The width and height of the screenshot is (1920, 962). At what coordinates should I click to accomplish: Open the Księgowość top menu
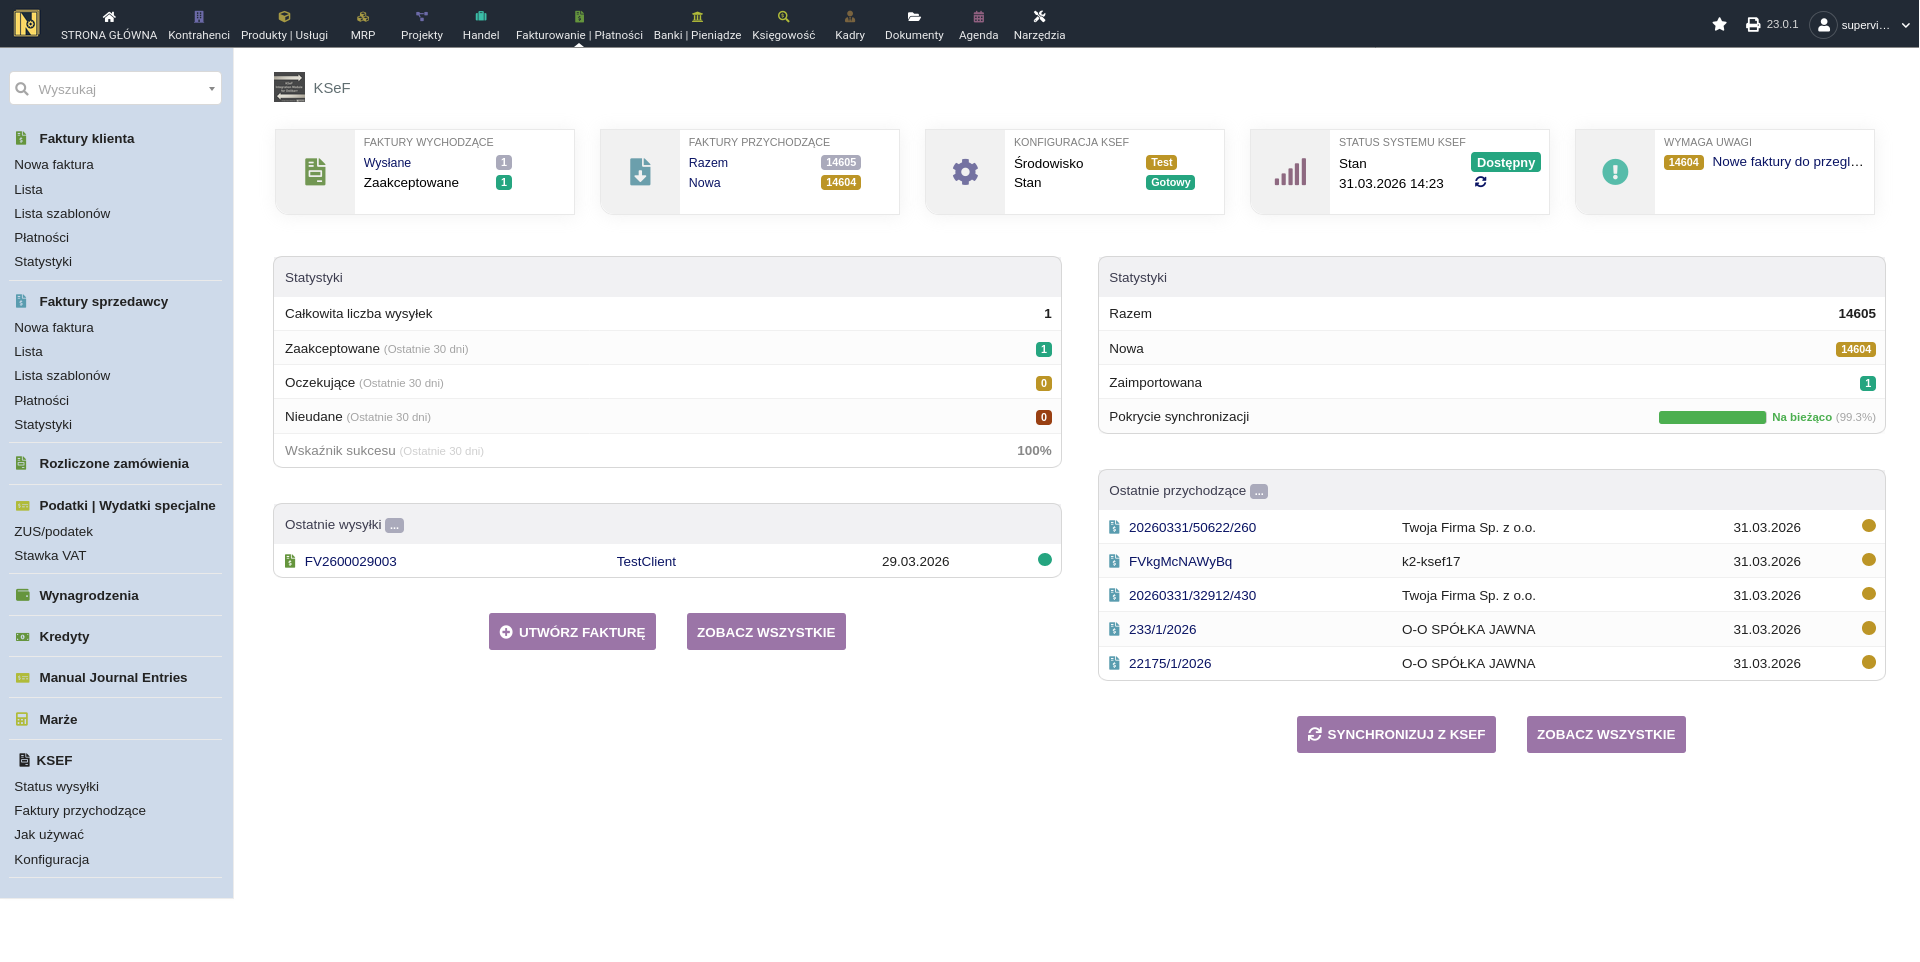(x=783, y=24)
